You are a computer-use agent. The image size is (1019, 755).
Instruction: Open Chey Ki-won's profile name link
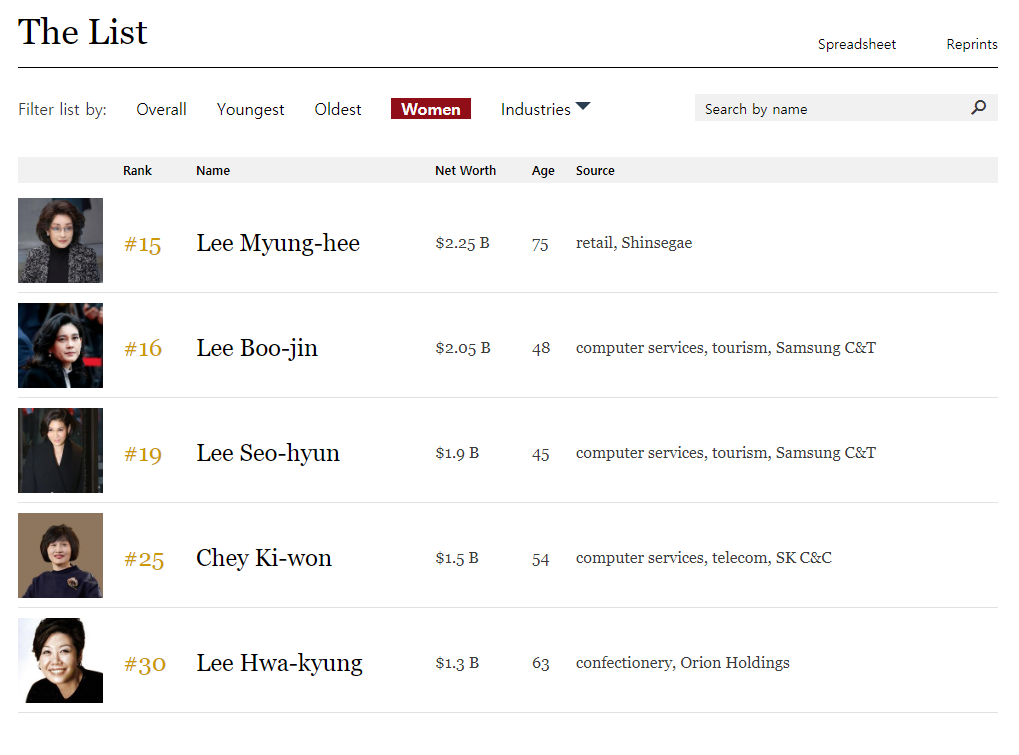264,558
